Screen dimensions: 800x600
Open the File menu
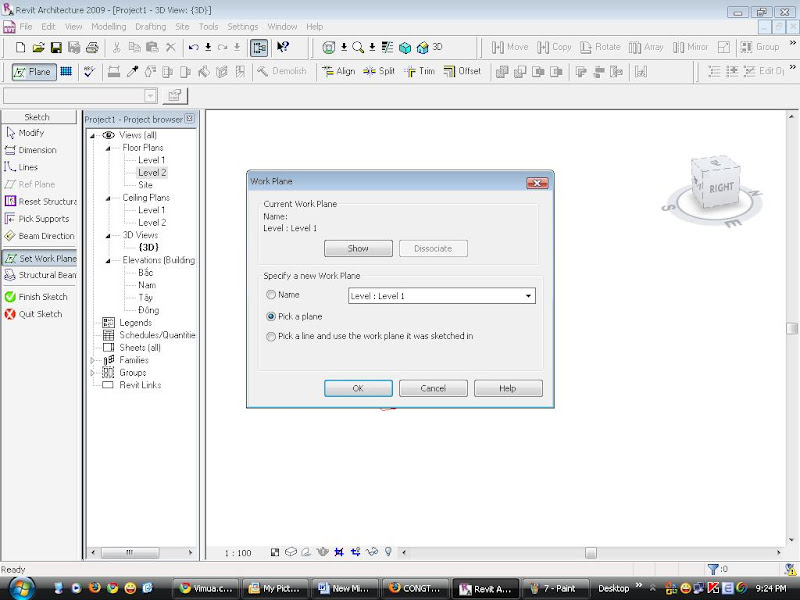(26, 27)
